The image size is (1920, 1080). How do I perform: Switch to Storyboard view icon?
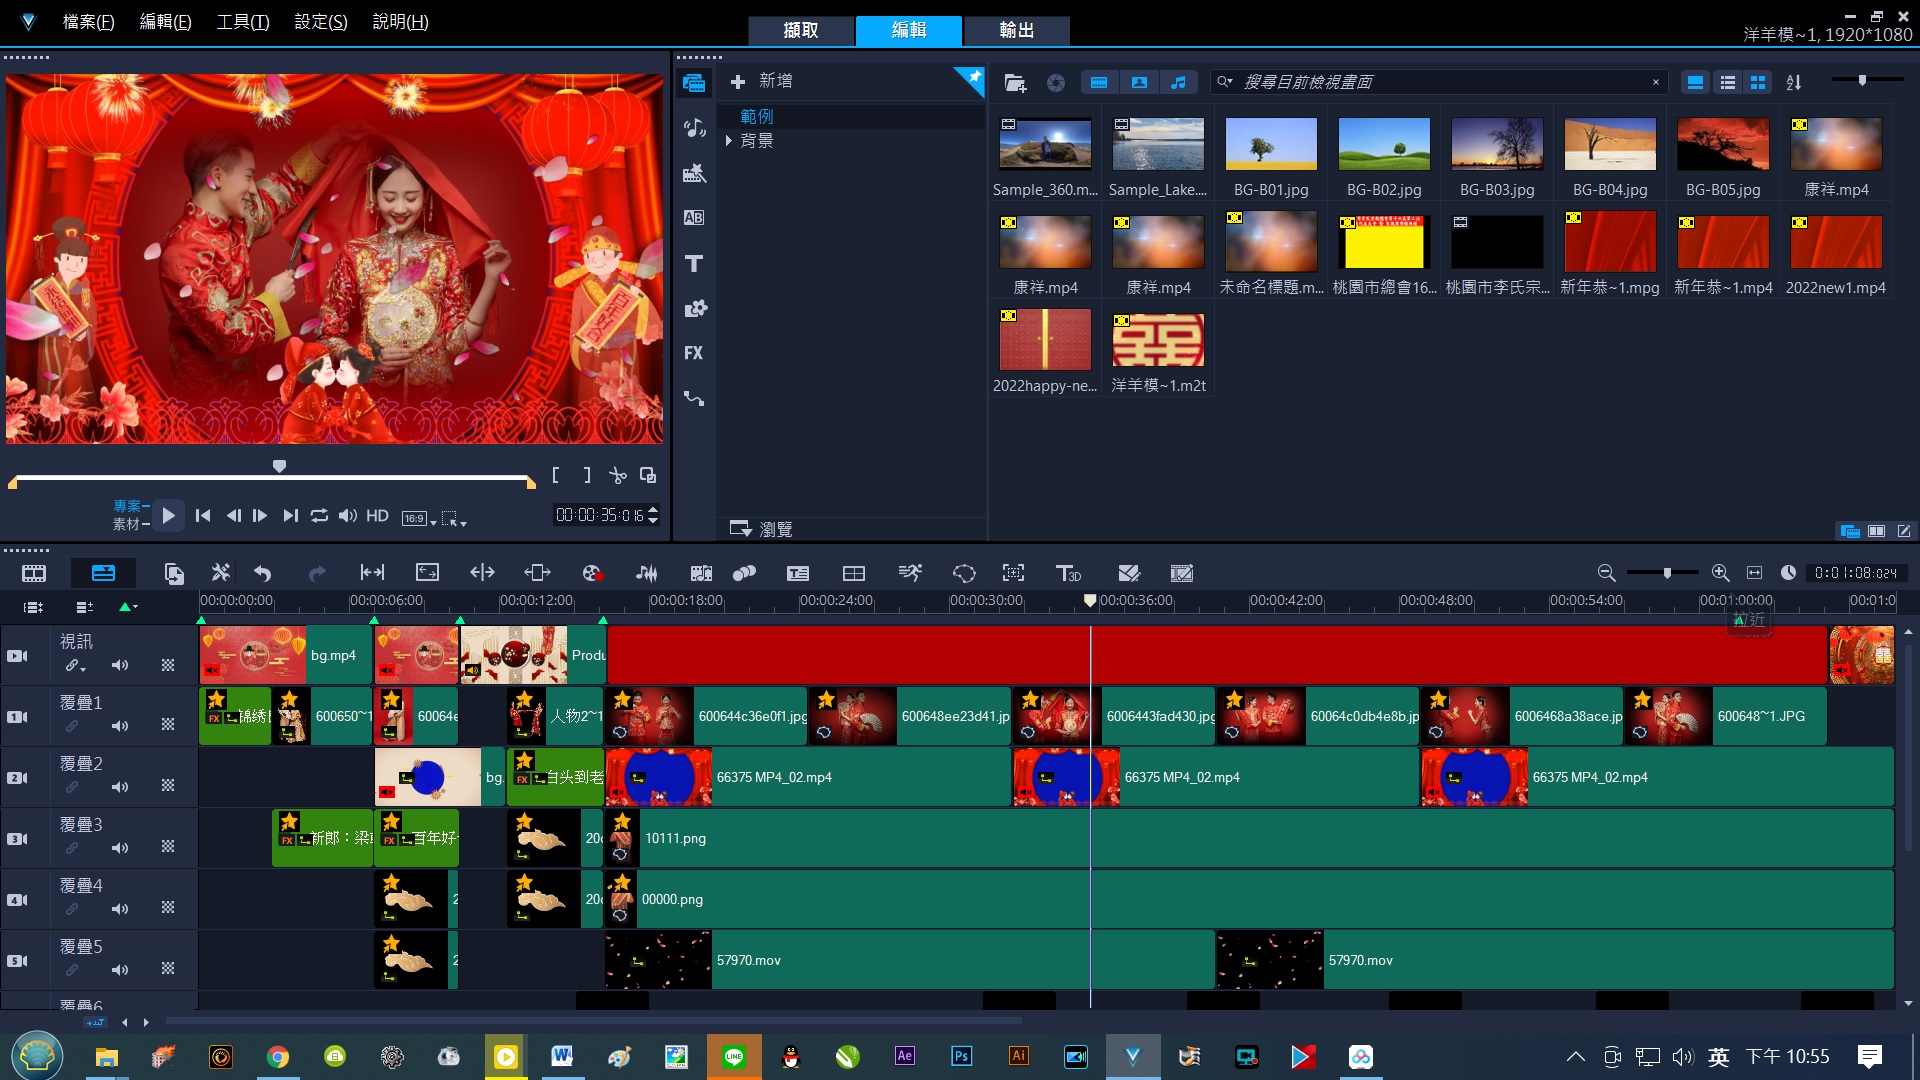[x=34, y=573]
